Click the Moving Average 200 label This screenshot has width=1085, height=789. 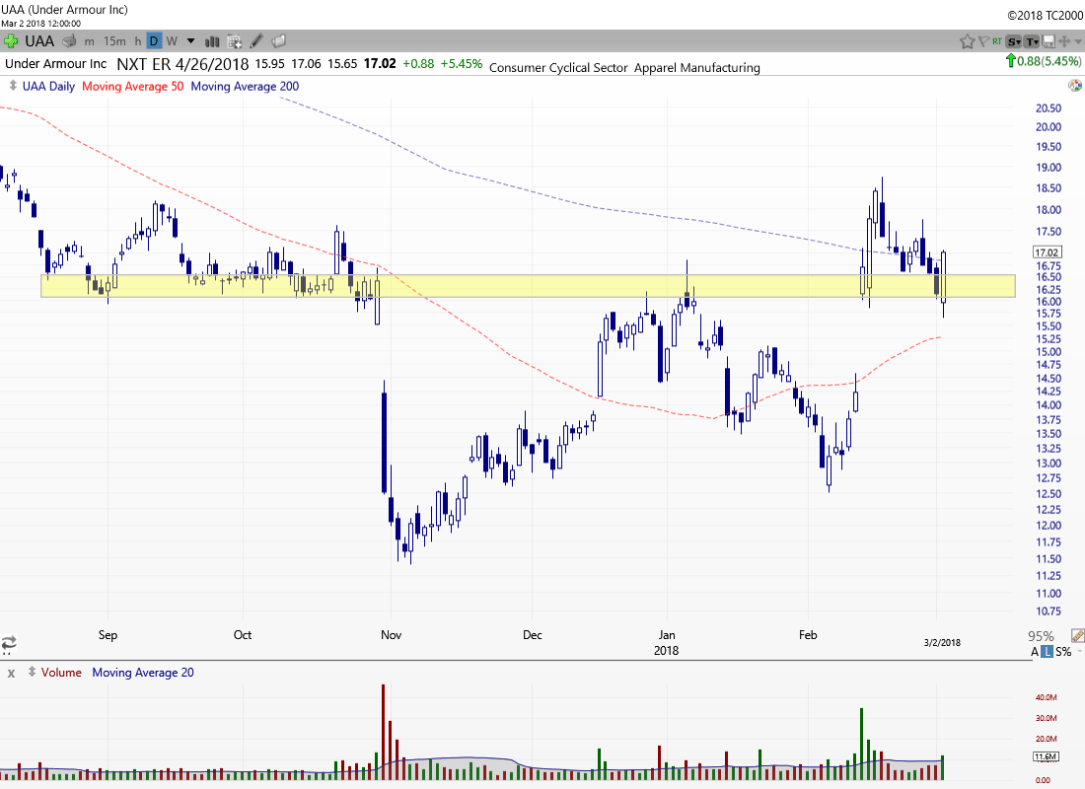[244, 86]
